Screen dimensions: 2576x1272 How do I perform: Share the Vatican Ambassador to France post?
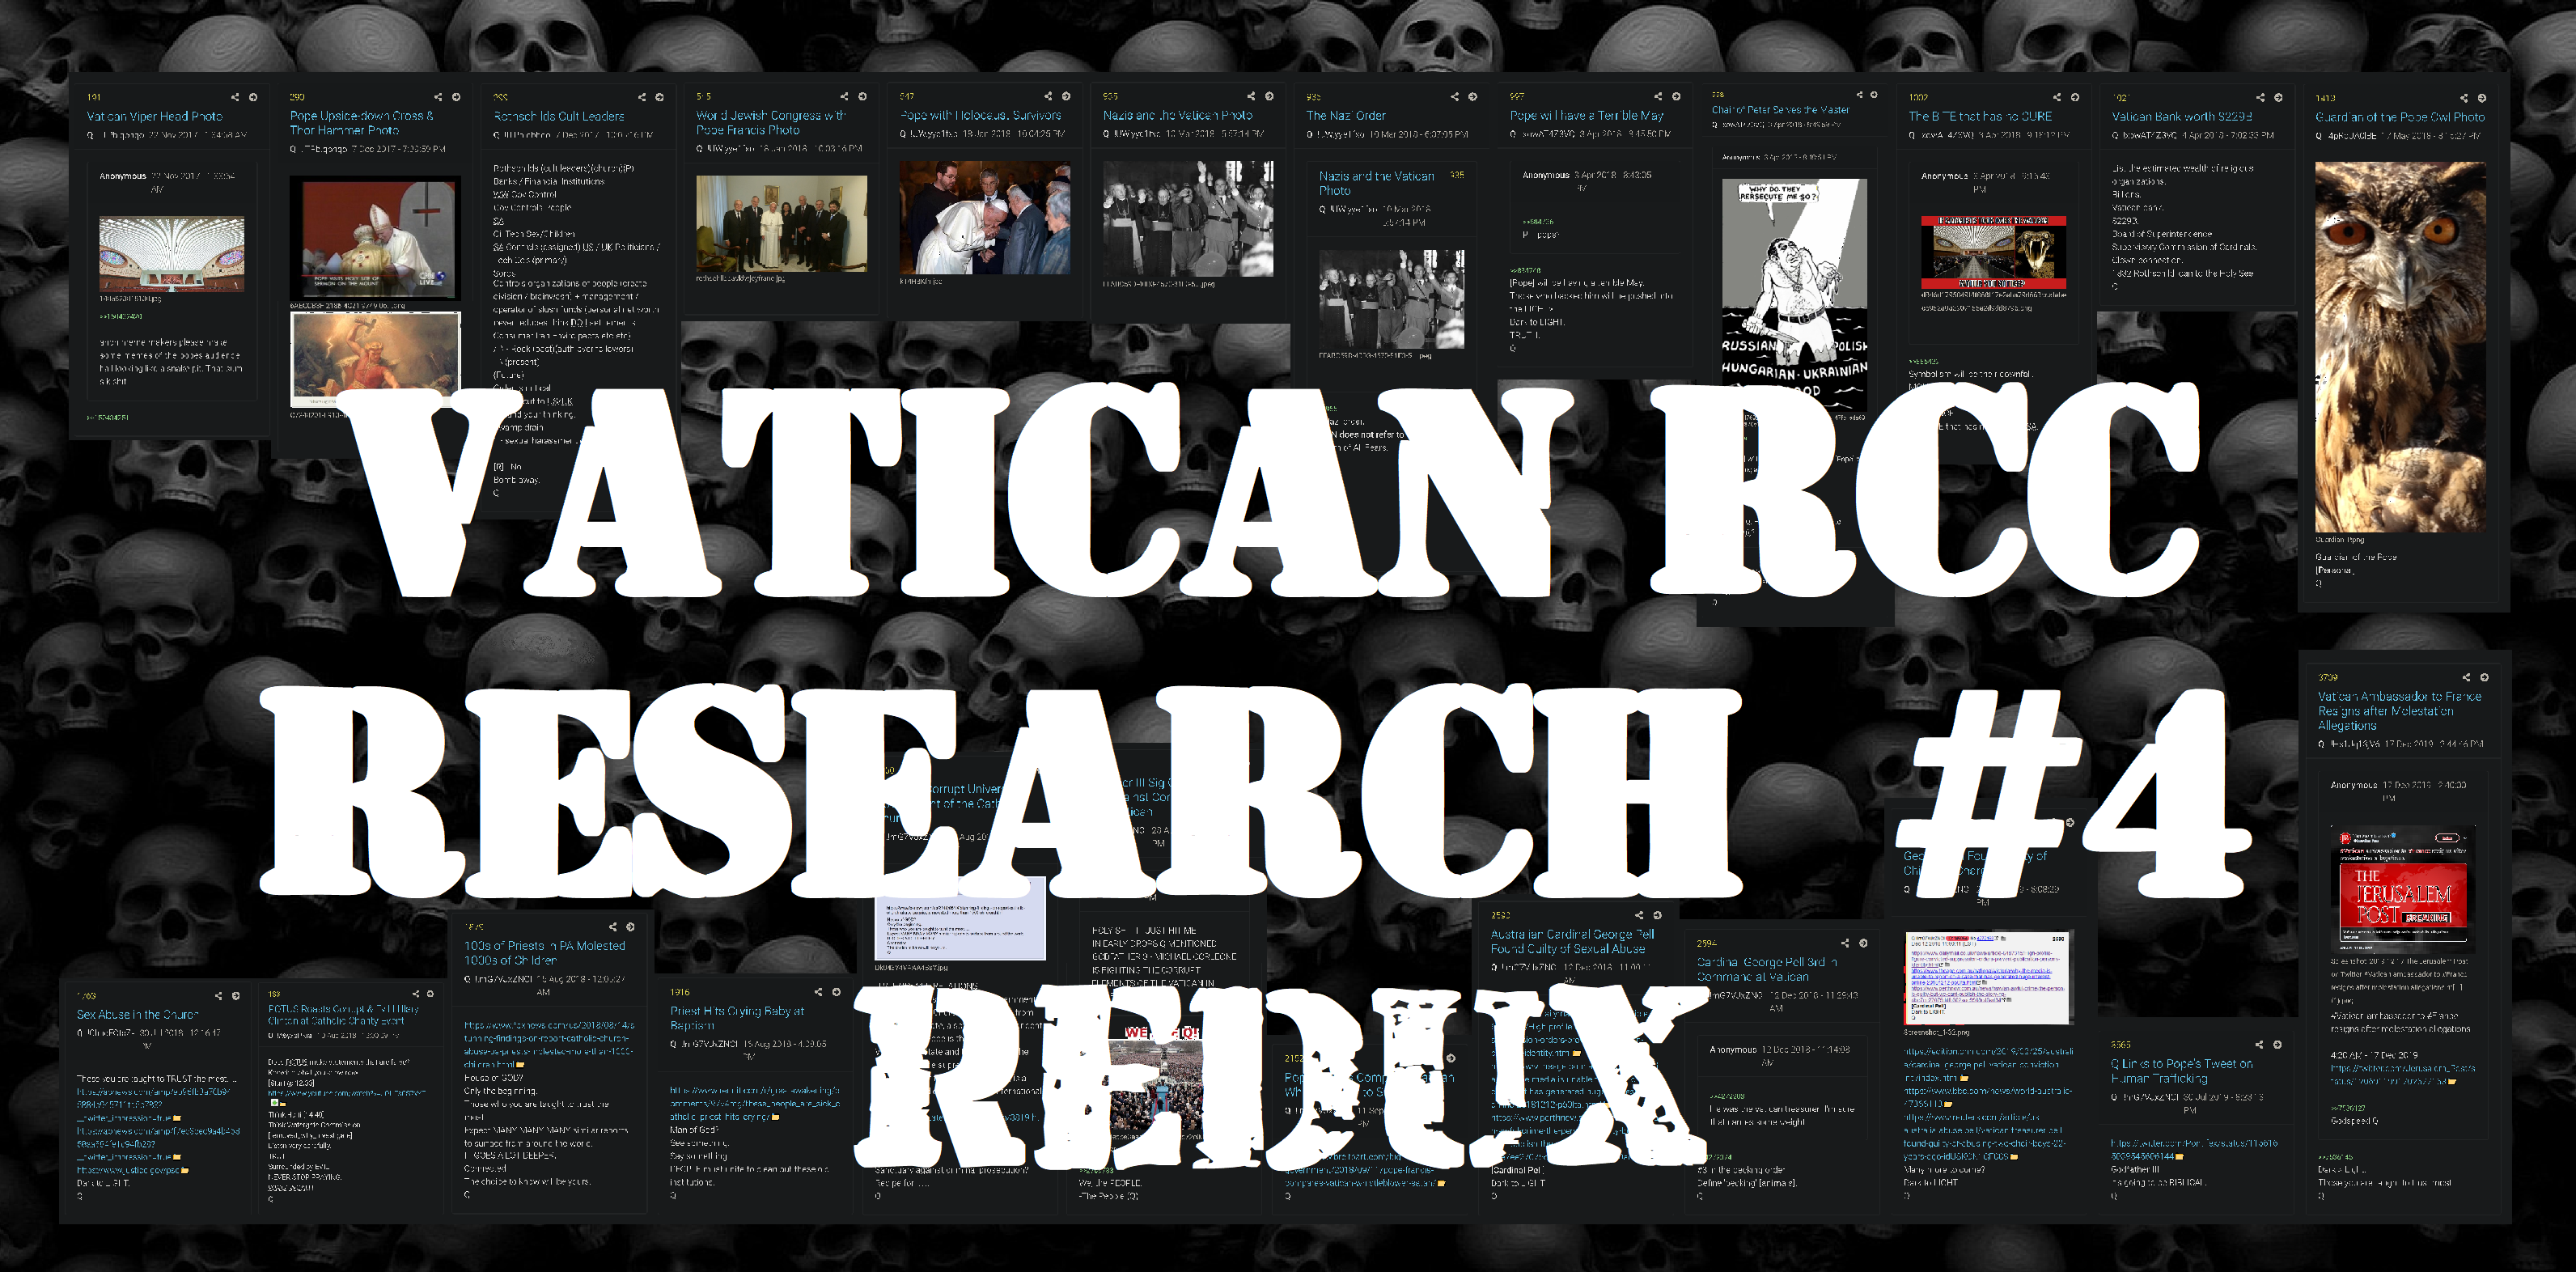point(2466,677)
